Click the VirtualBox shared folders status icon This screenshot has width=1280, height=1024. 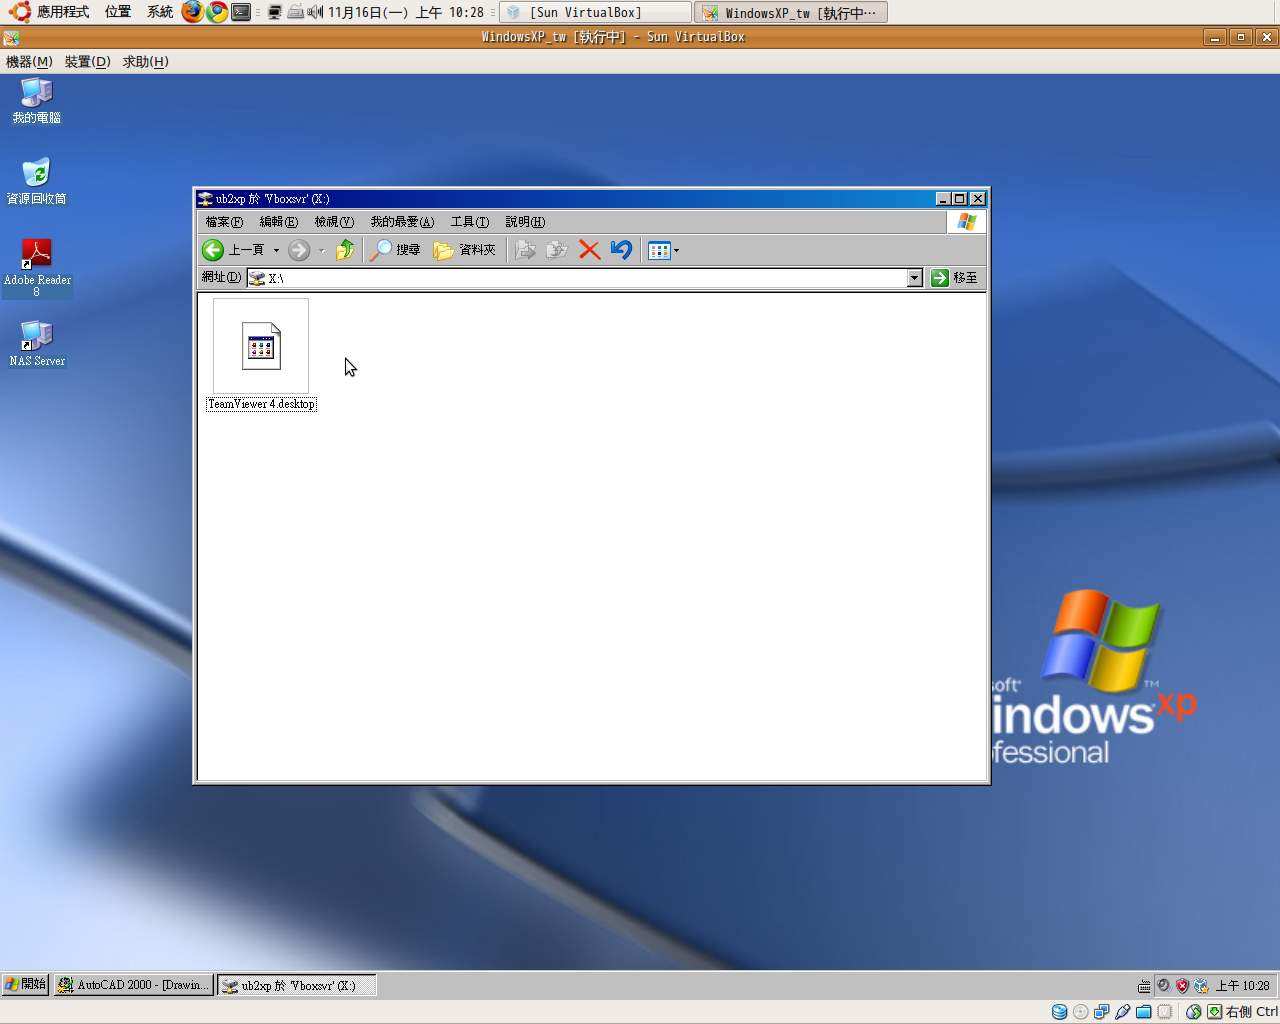[x=1143, y=1012]
